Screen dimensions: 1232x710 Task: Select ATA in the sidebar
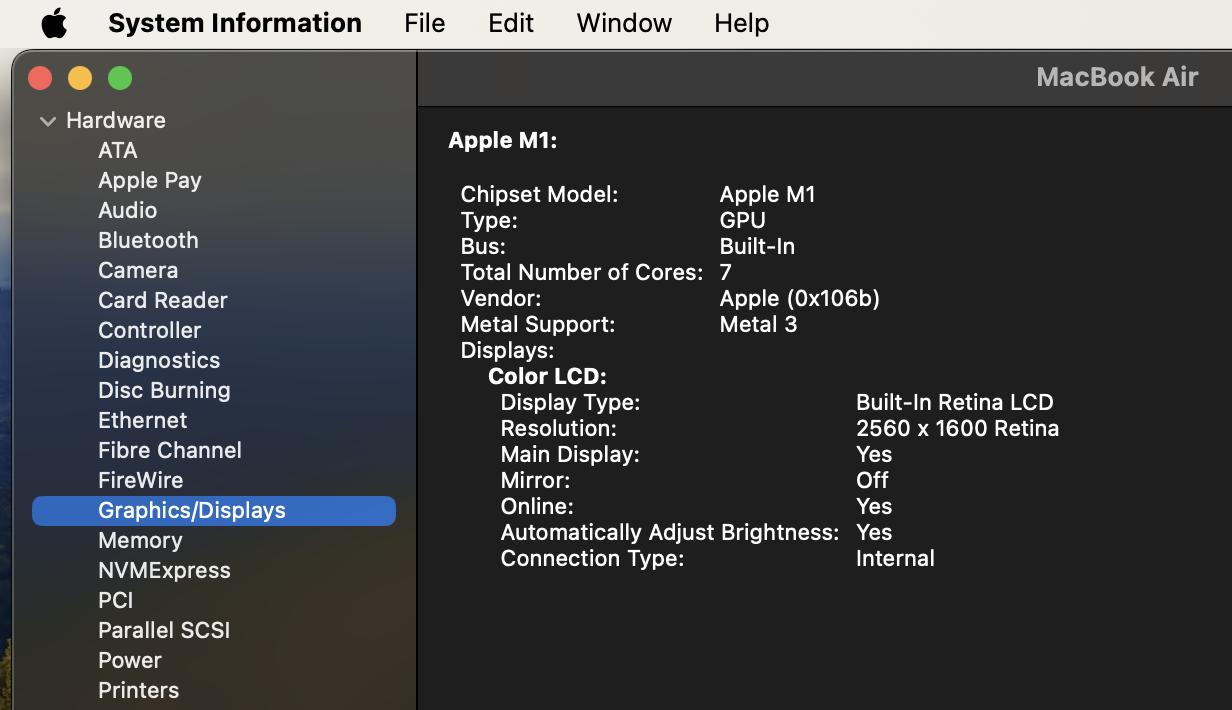[x=118, y=150]
